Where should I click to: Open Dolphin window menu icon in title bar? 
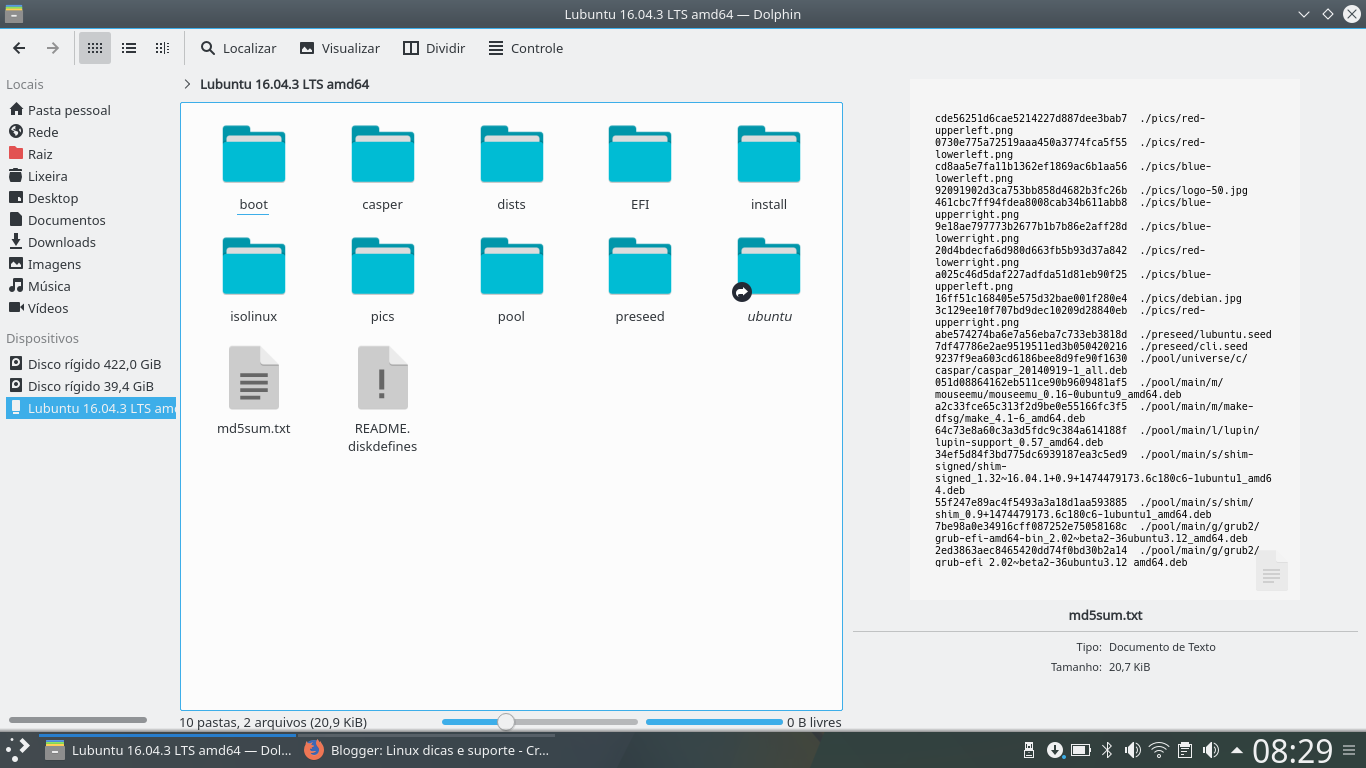14,14
